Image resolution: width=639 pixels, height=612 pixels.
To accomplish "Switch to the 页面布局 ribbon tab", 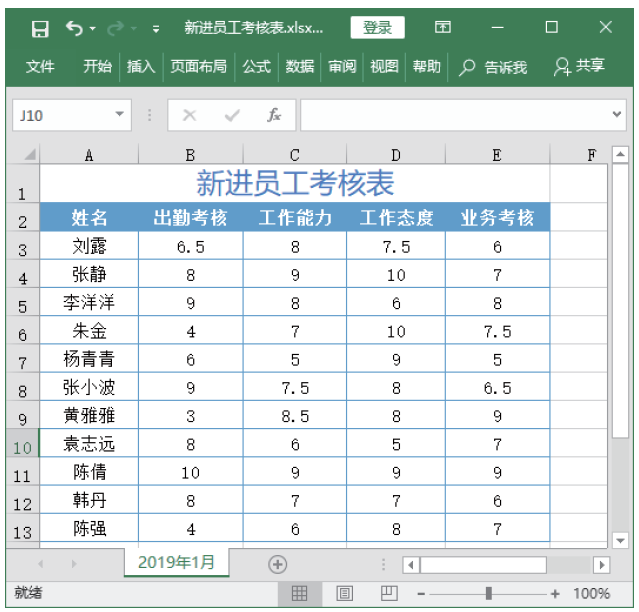I will point(198,66).
